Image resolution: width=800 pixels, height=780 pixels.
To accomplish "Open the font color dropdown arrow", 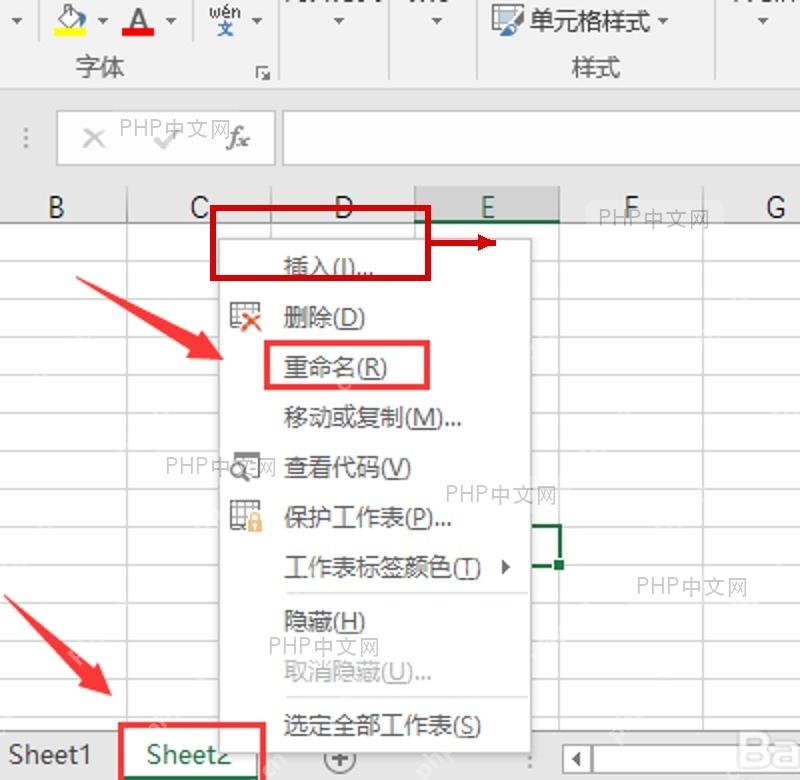I will point(171,21).
